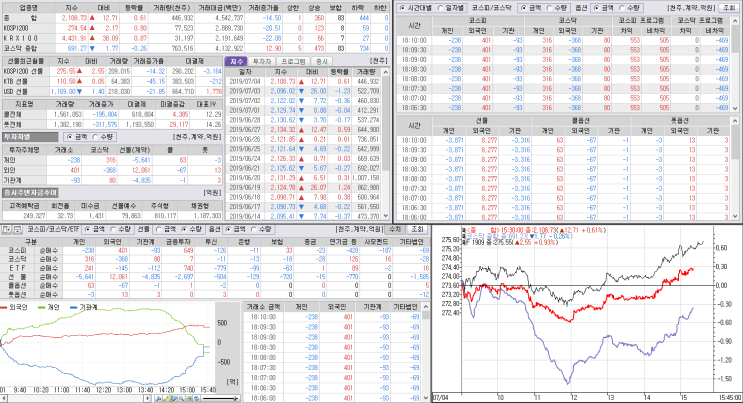
Task: Switch to the 투자자 tab
Action: pyautogui.click(x=262, y=62)
